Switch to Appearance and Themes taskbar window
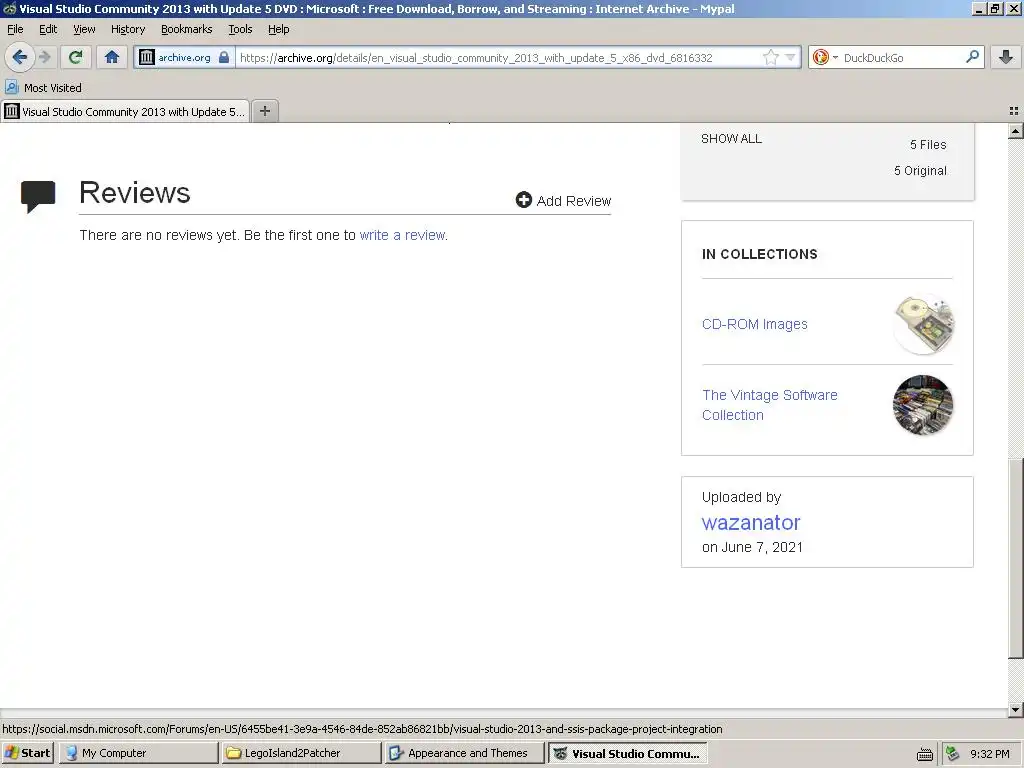This screenshot has height=768, width=1024. pyautogui.click(x=464, y=753)
